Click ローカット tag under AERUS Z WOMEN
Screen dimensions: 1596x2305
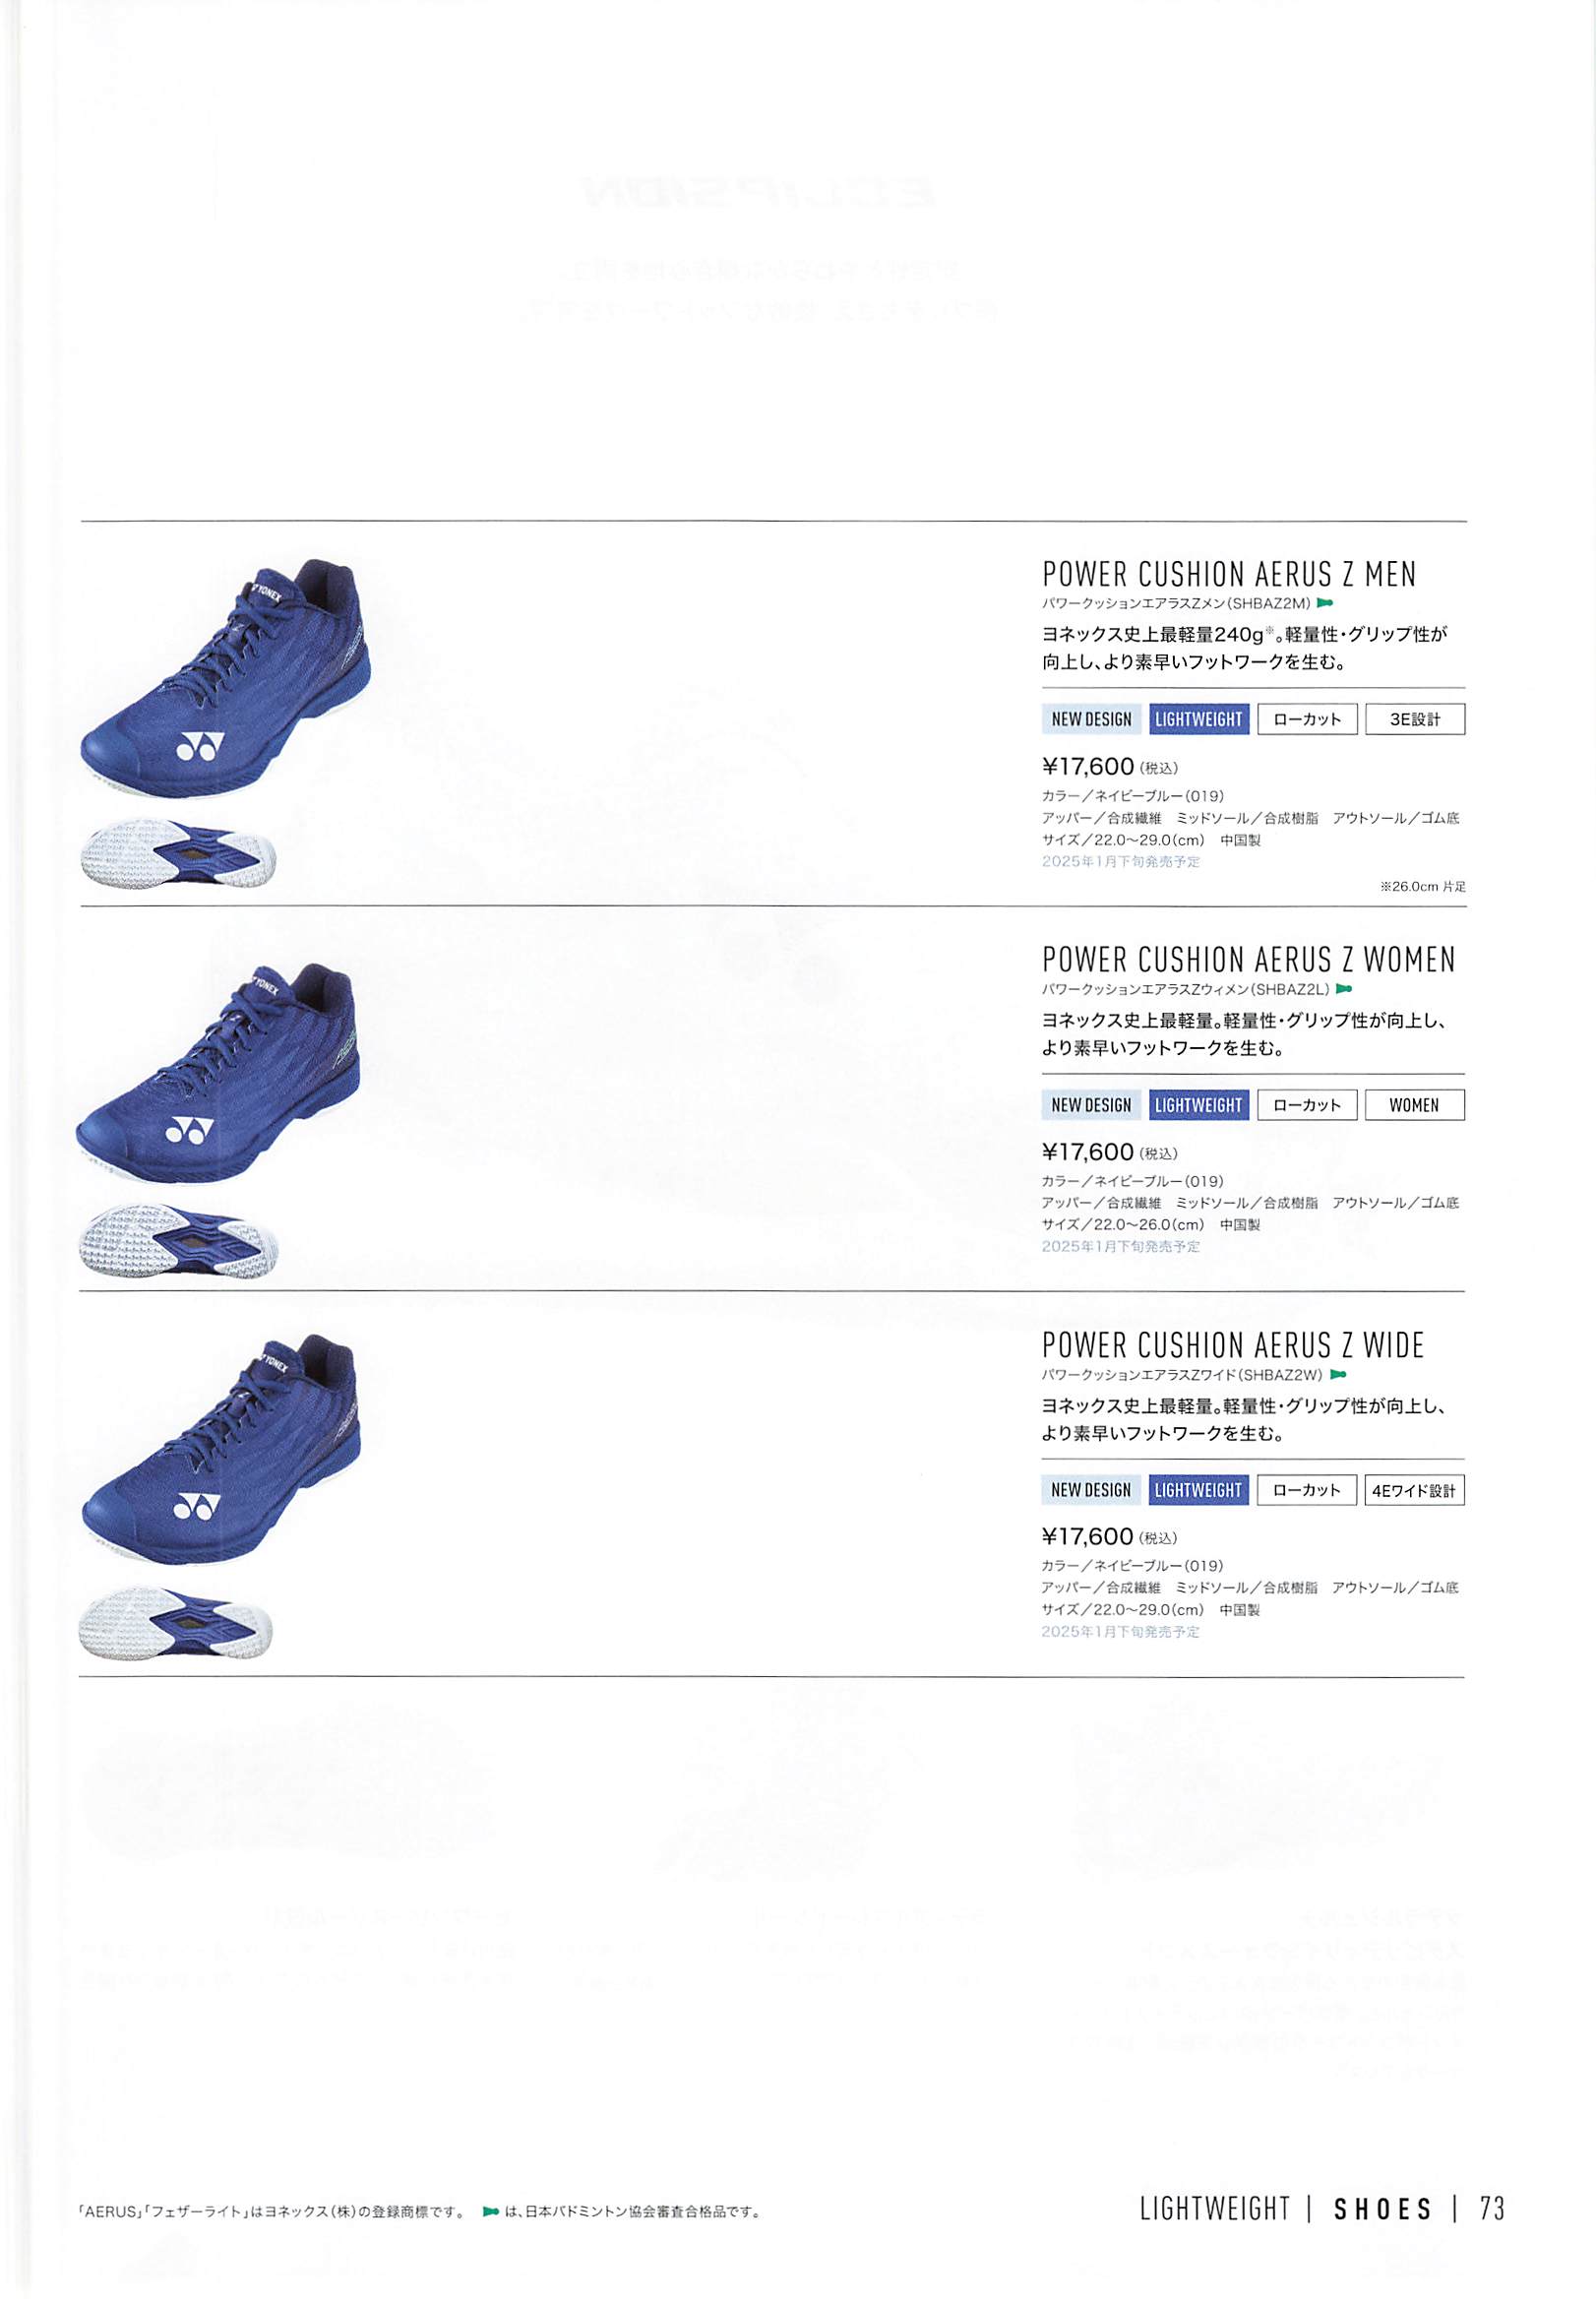pyautogui.click(x=1307, y=1105)
